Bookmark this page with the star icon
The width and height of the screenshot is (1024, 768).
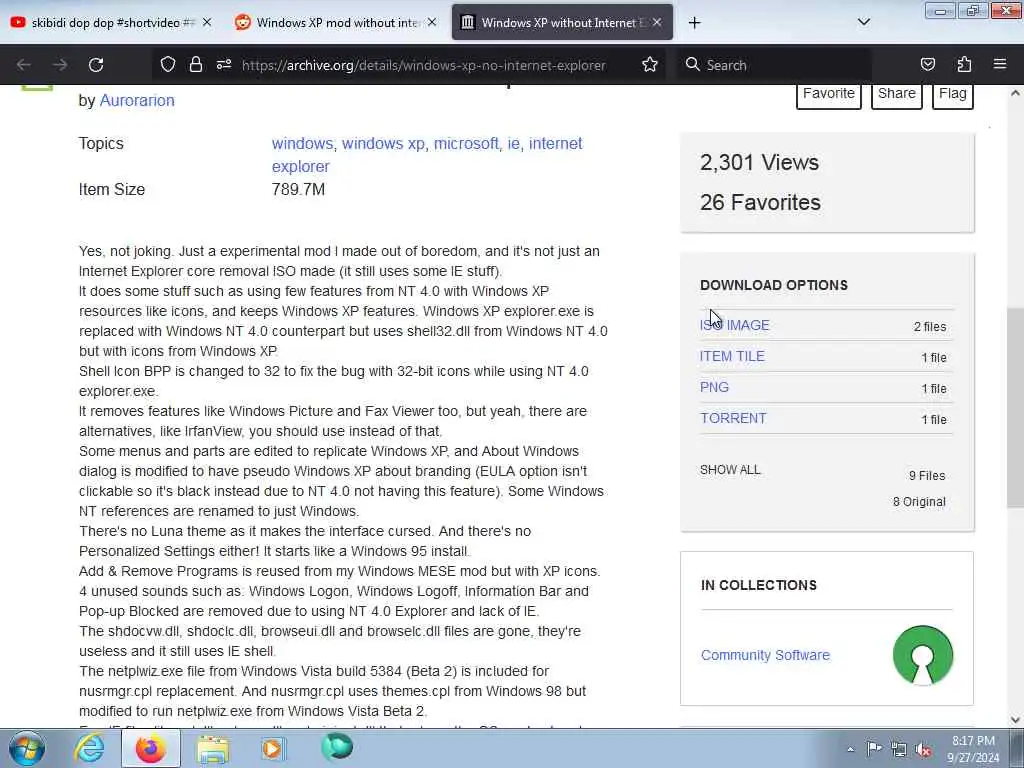click(x=649, y=65)
